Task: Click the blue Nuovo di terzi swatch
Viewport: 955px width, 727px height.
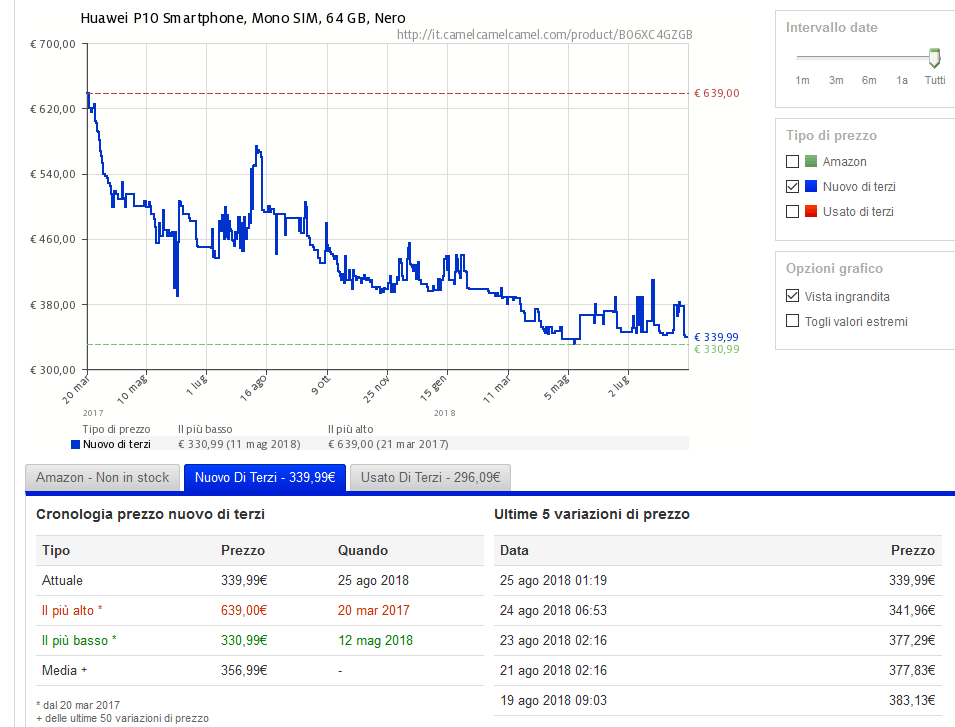Action: (x=811, y=187)
